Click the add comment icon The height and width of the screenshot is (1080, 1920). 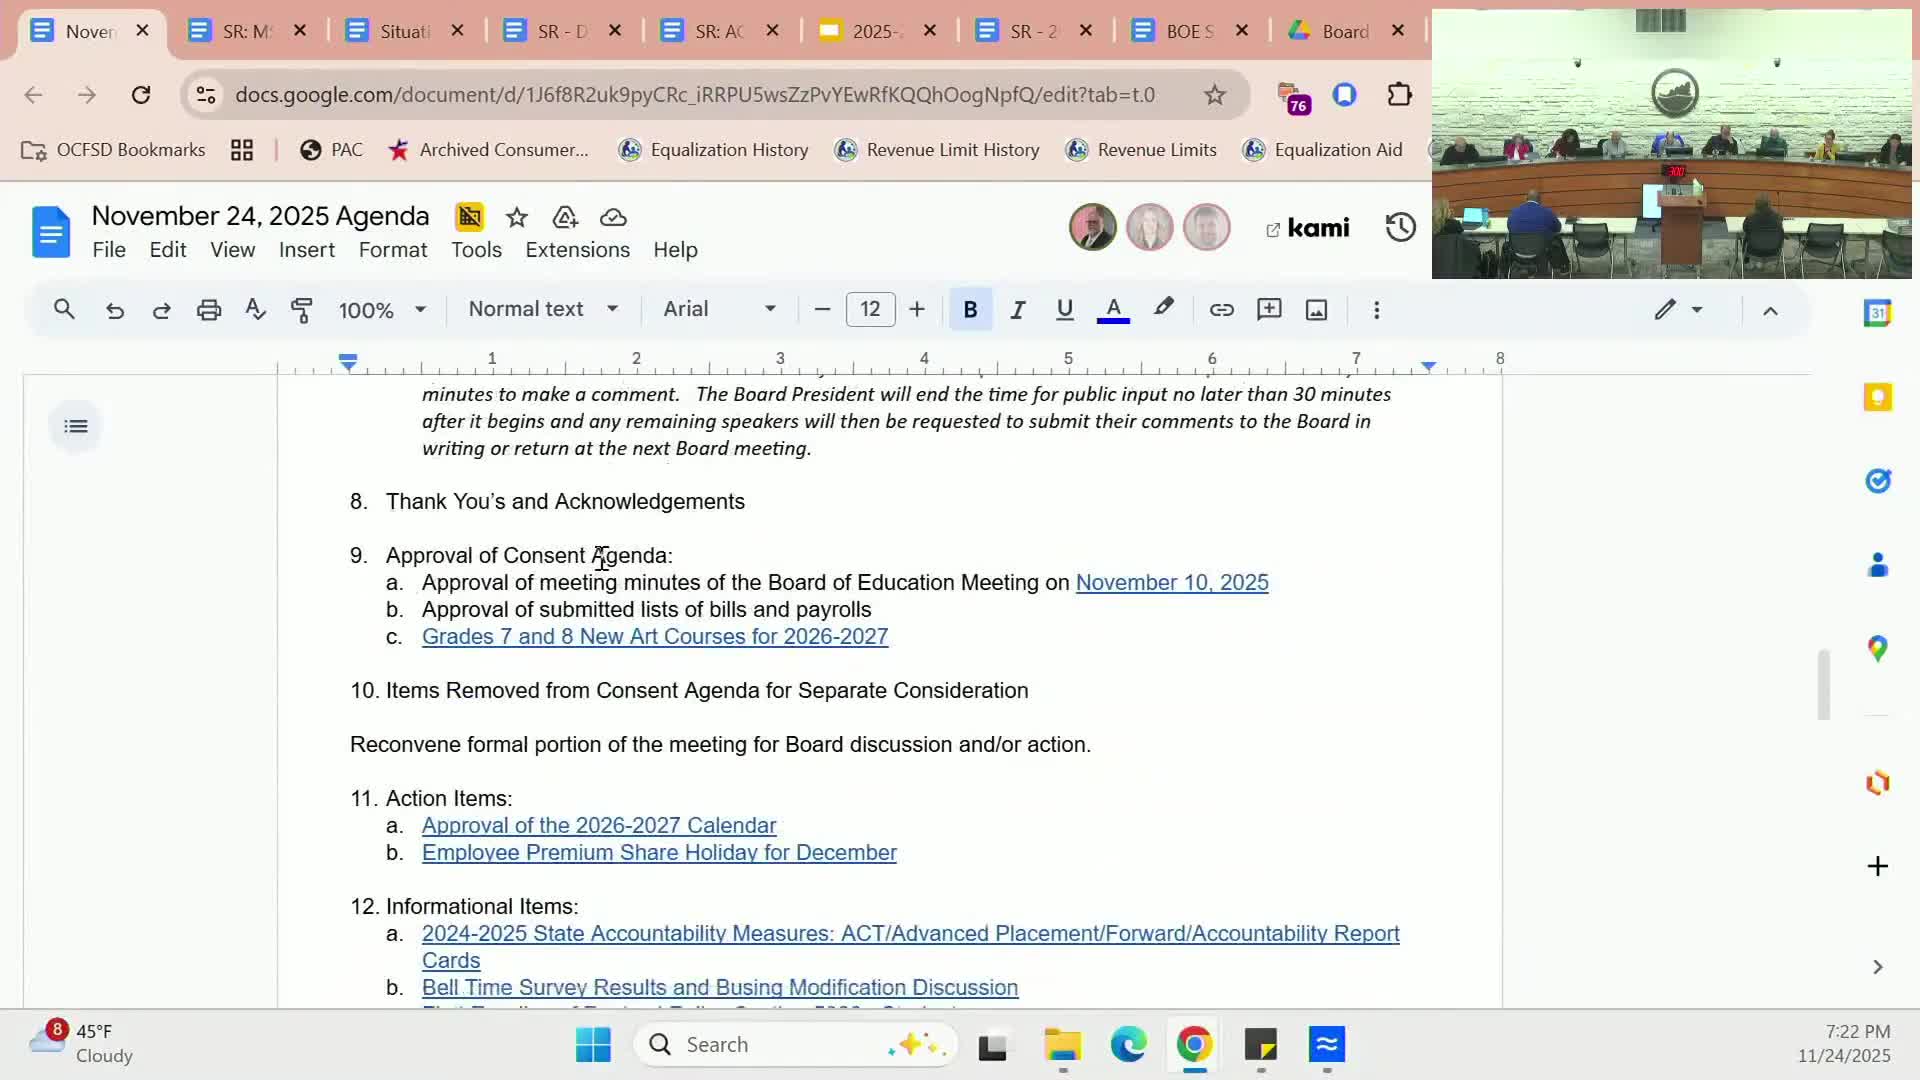1269,310
